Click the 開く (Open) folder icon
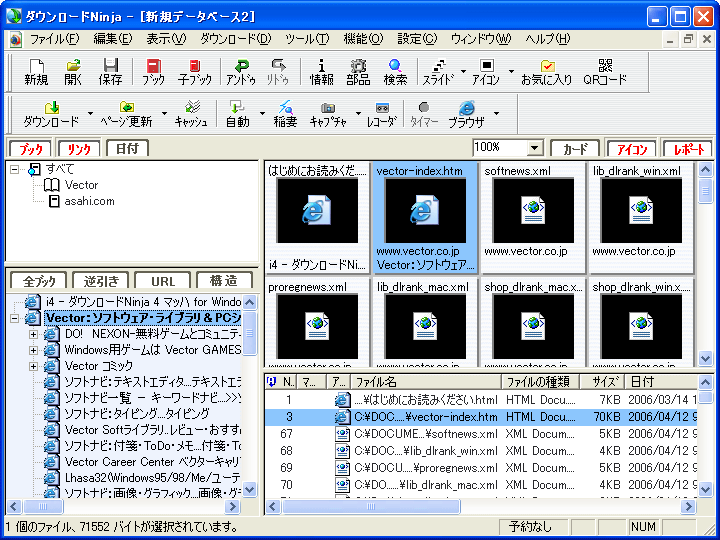720x540 pixels. pyautogui.click(x=73, y=72)
